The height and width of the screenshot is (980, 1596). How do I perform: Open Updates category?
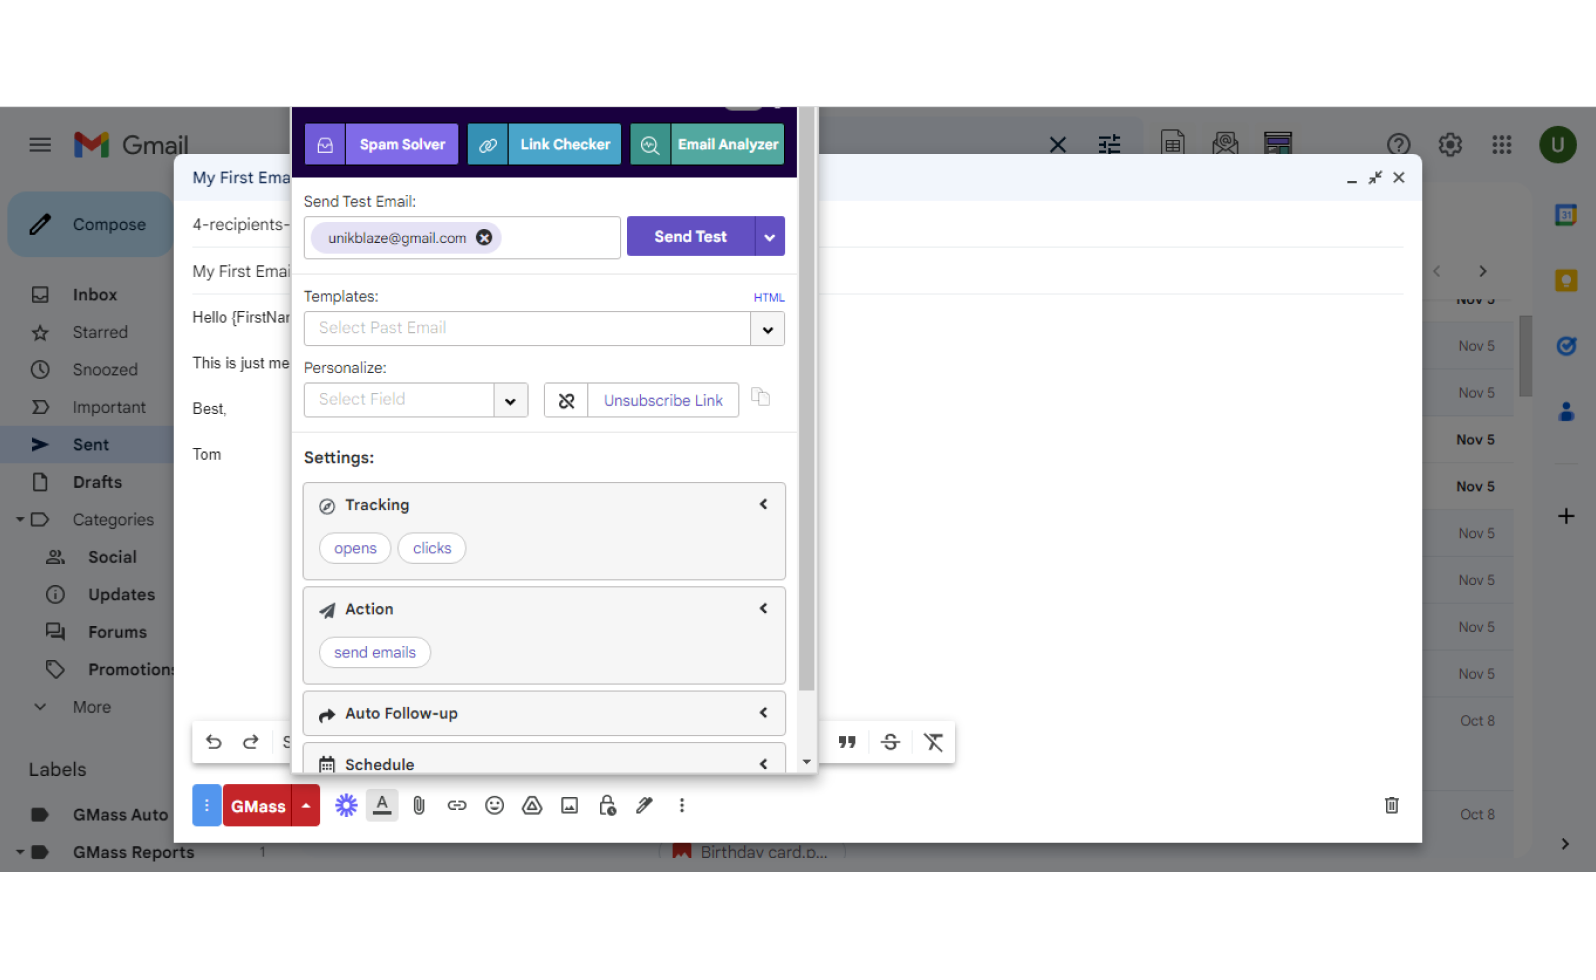click(121, 595)
